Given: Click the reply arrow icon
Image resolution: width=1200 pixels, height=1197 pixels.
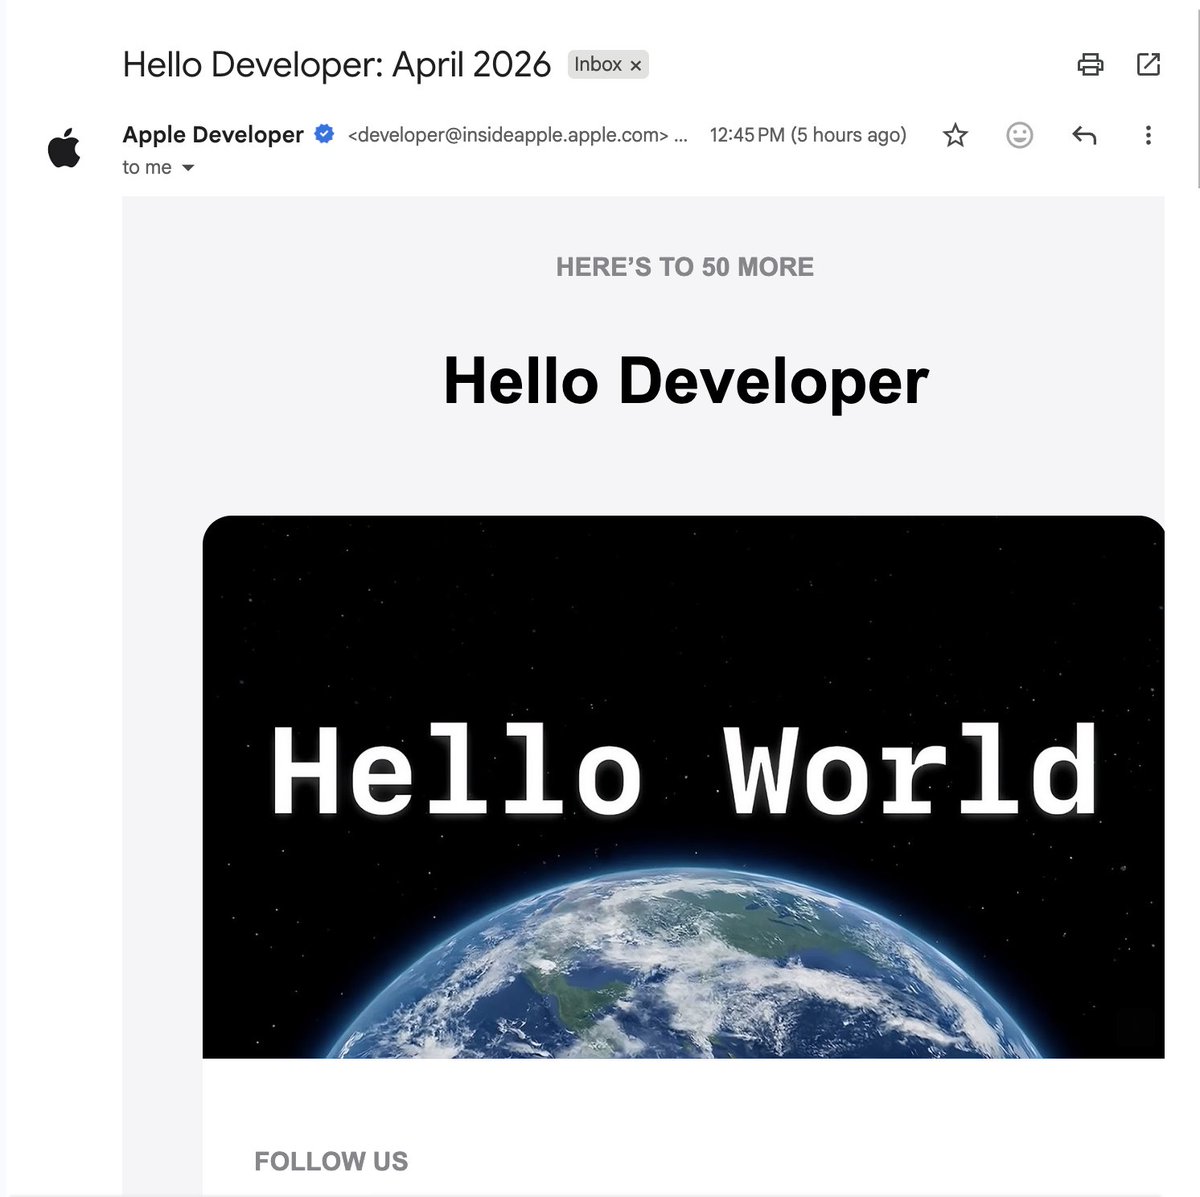Looking at the screenshot, I should (x=1084, y=134).
